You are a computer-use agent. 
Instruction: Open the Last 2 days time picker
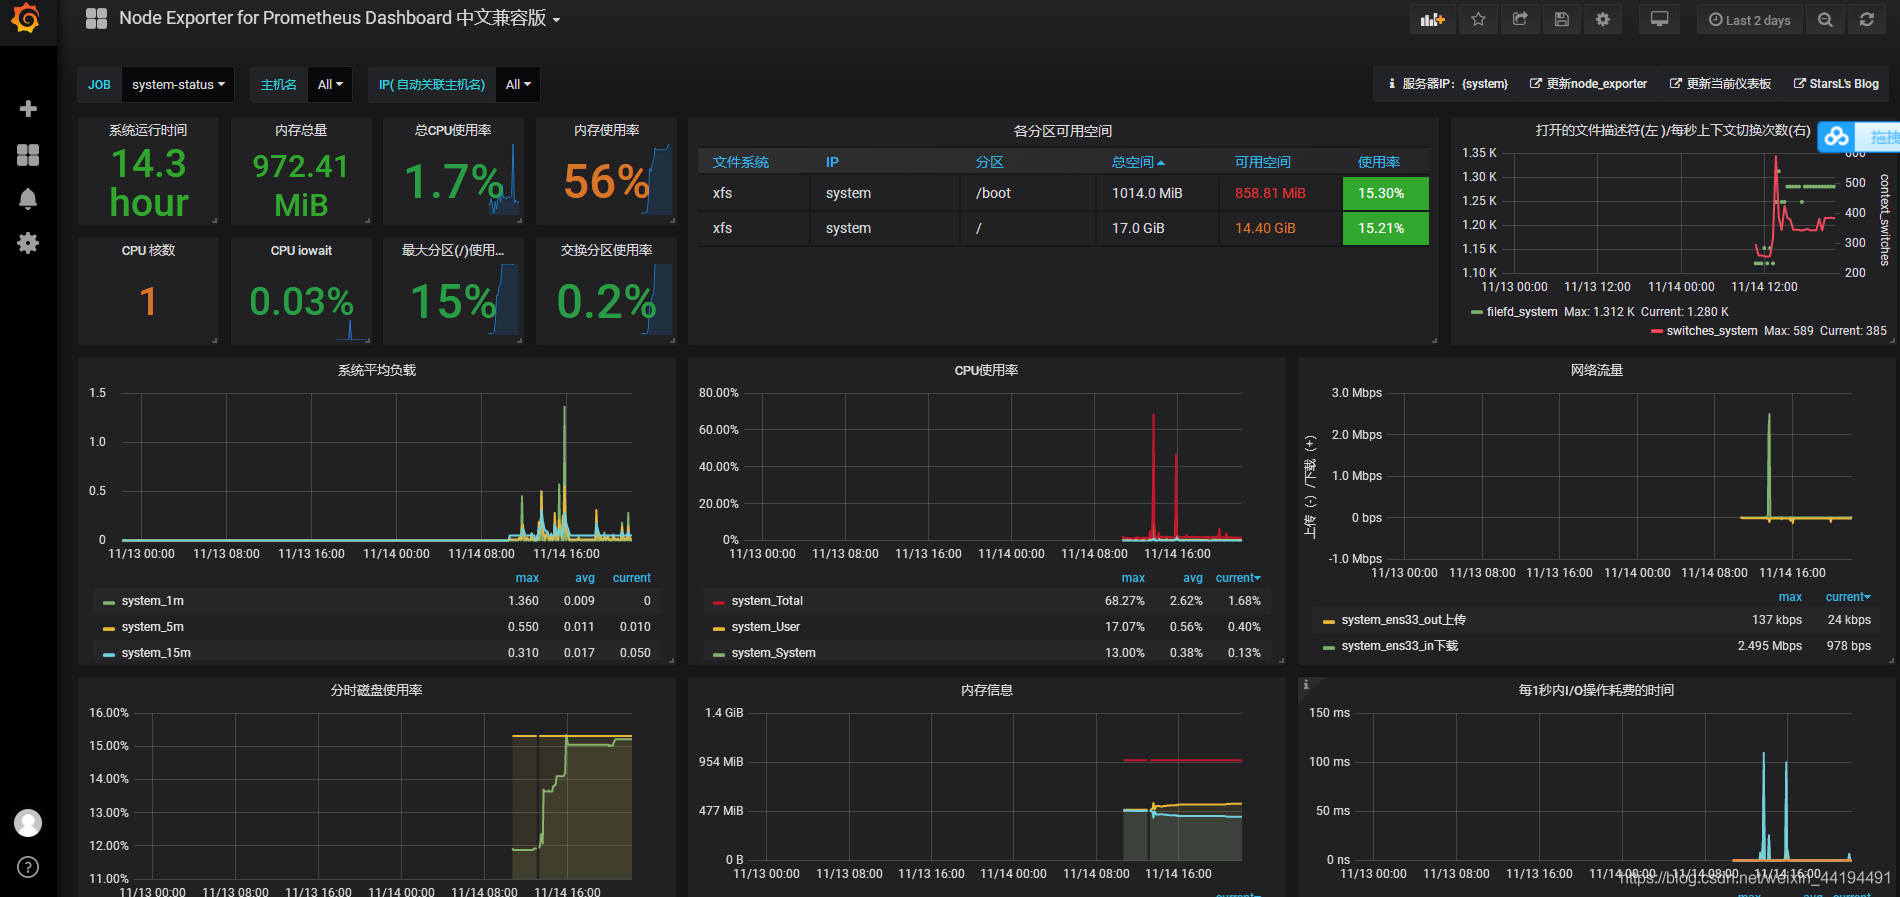coord(1749,19)
